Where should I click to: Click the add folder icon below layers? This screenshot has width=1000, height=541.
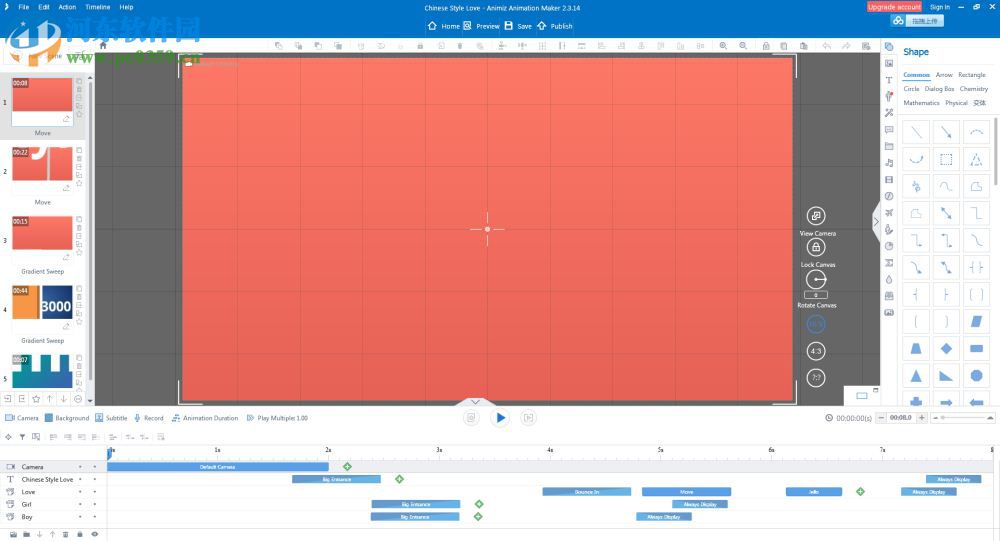tap(26, 534)
